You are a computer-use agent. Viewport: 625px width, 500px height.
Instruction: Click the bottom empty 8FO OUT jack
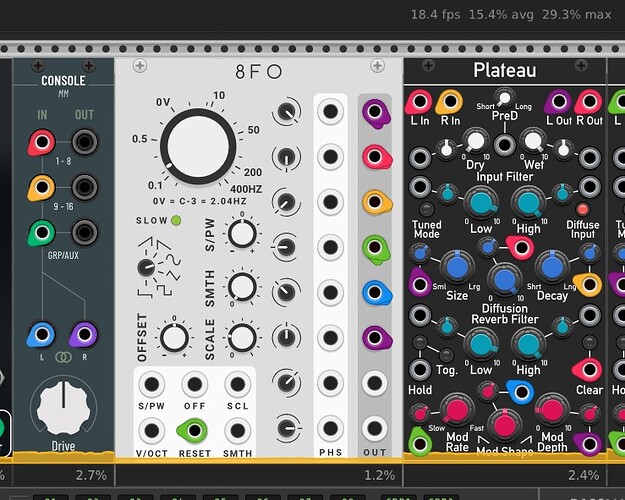coord(375,429)
